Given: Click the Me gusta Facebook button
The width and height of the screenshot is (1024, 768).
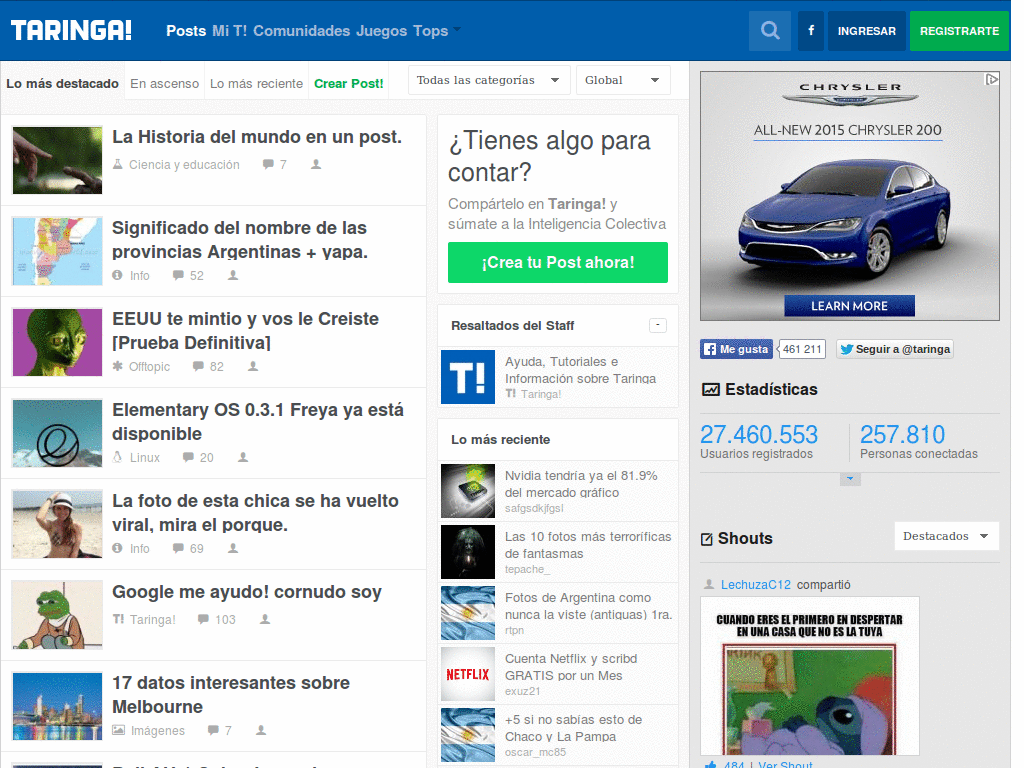Looking at the screenshot, I should [737, 349].
